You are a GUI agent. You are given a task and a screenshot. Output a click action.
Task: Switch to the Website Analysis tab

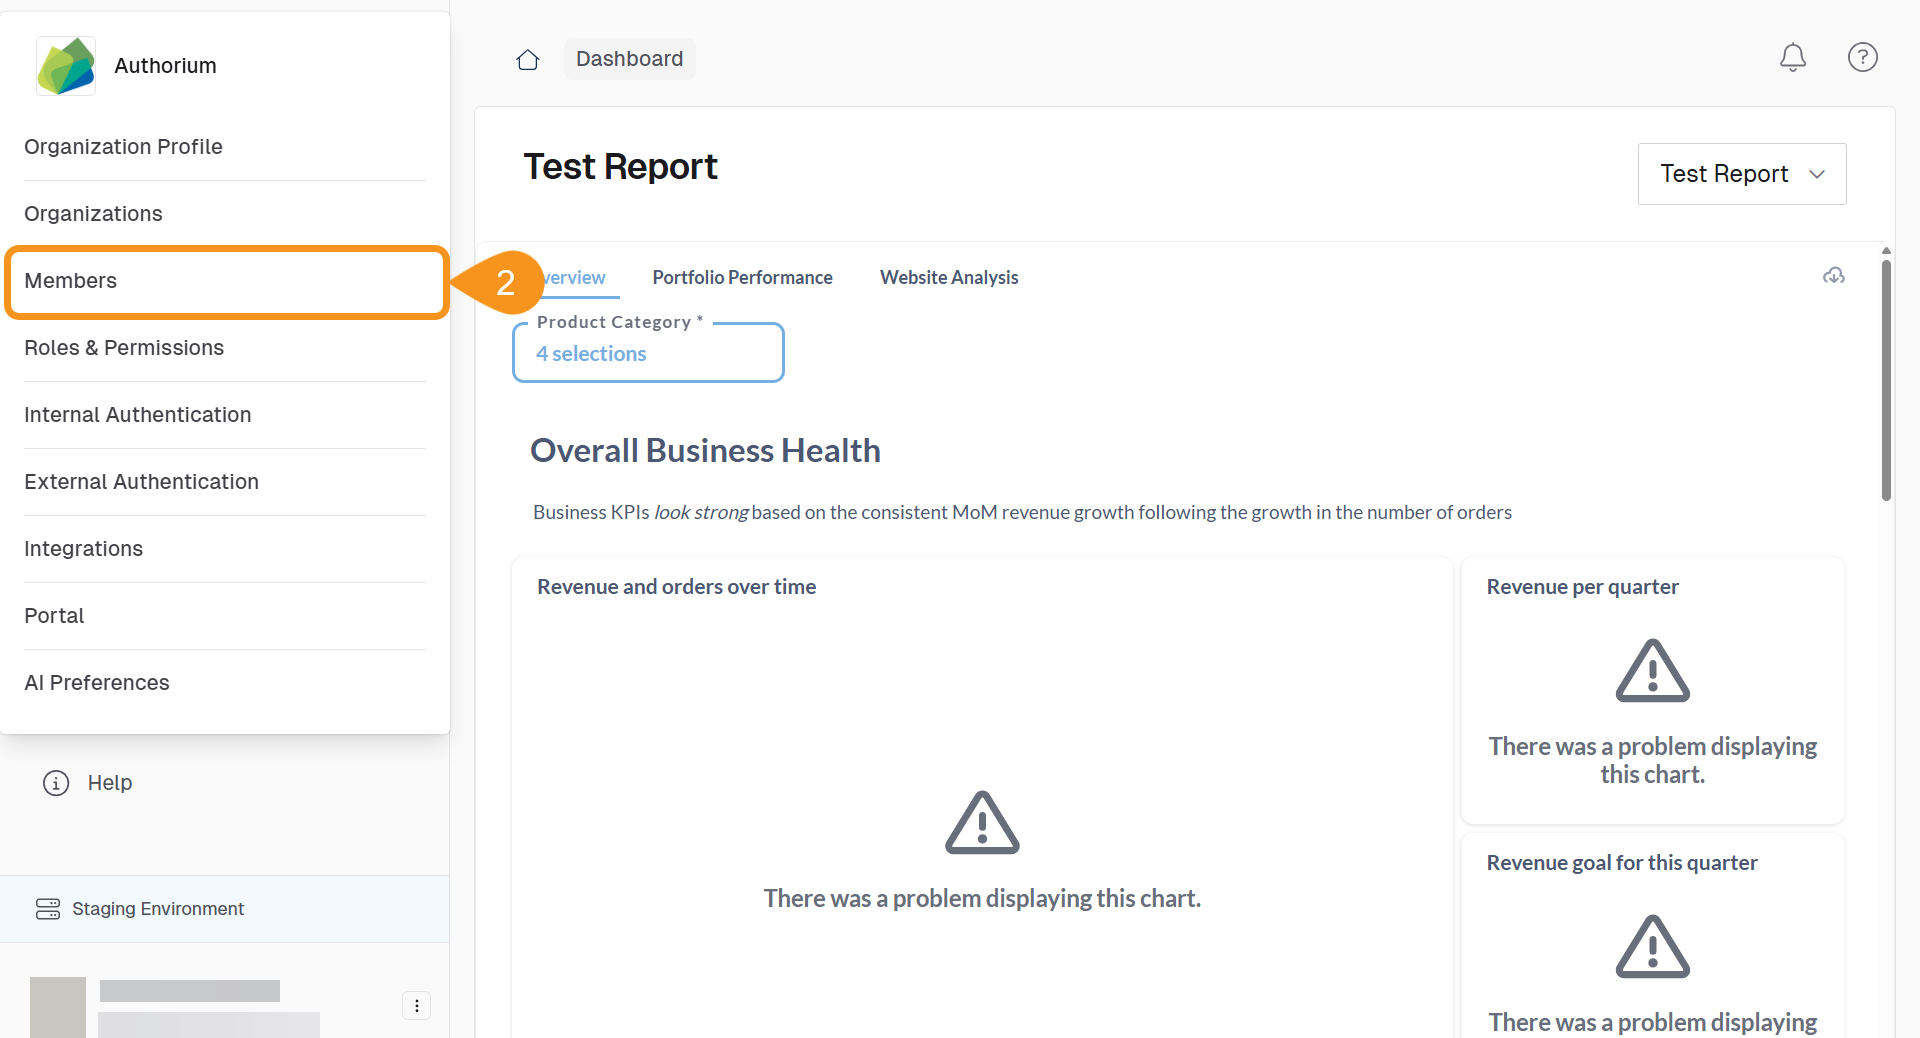pyautogui.click(x=949, y=278)
